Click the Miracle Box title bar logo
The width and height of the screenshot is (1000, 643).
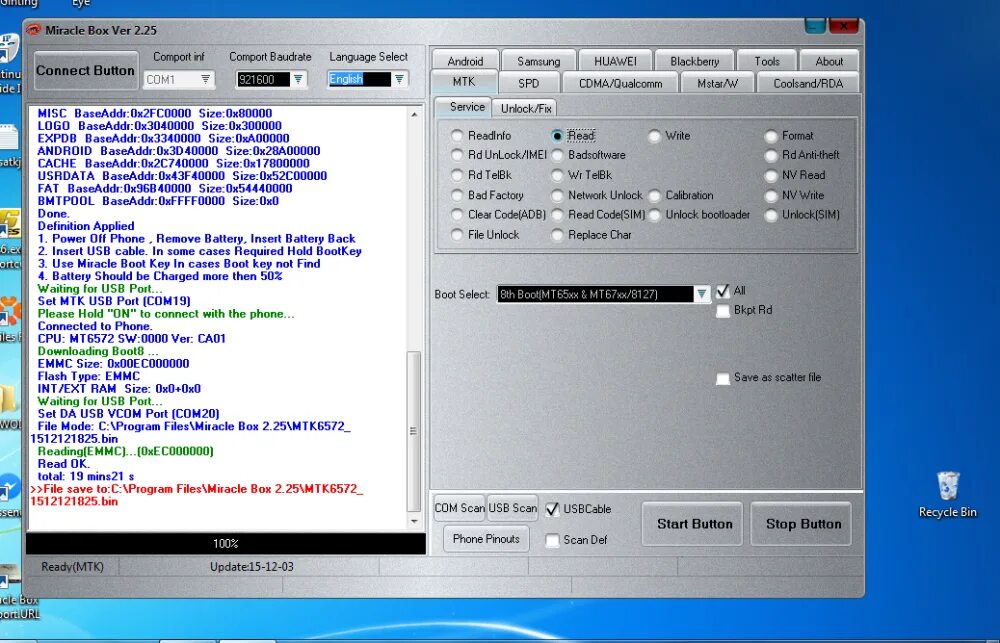coord(33,30)
